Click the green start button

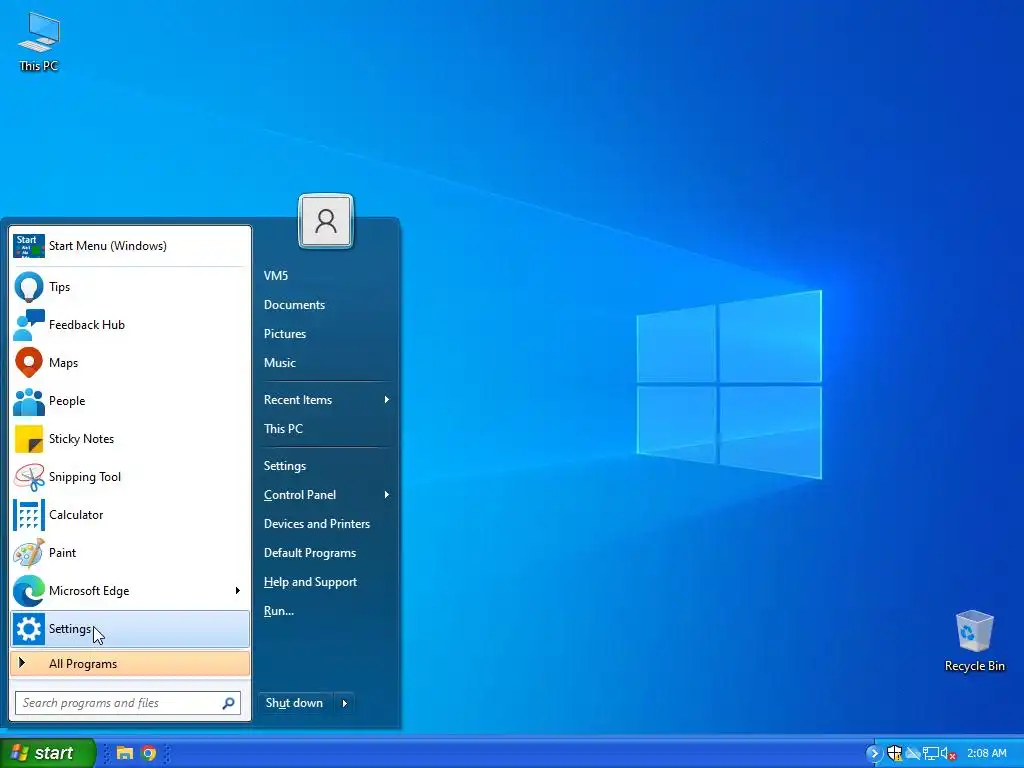click(47, 753)
